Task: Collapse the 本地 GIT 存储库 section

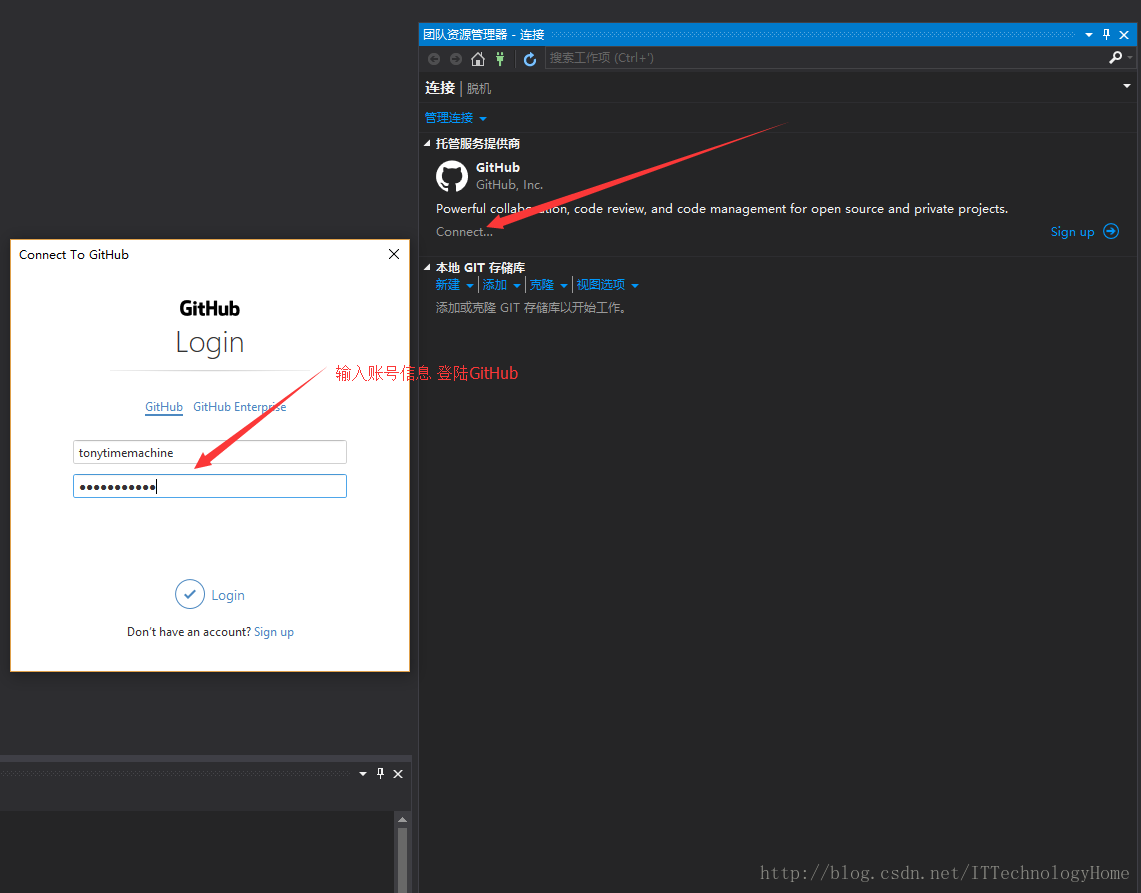Action: click(x=428, y=267)
